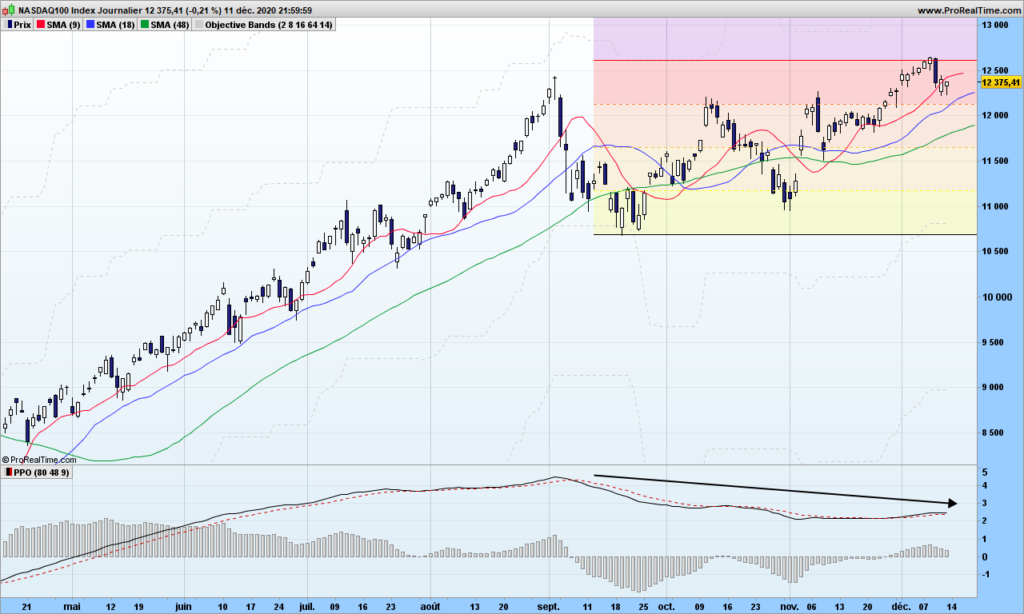Open the www.ProRealTime.com link
Viewport: 1024px width, 614px height.
[968, 10]
